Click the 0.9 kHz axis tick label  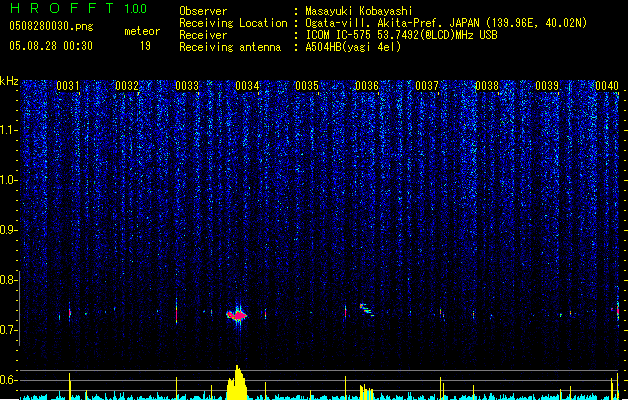[8, 230]
